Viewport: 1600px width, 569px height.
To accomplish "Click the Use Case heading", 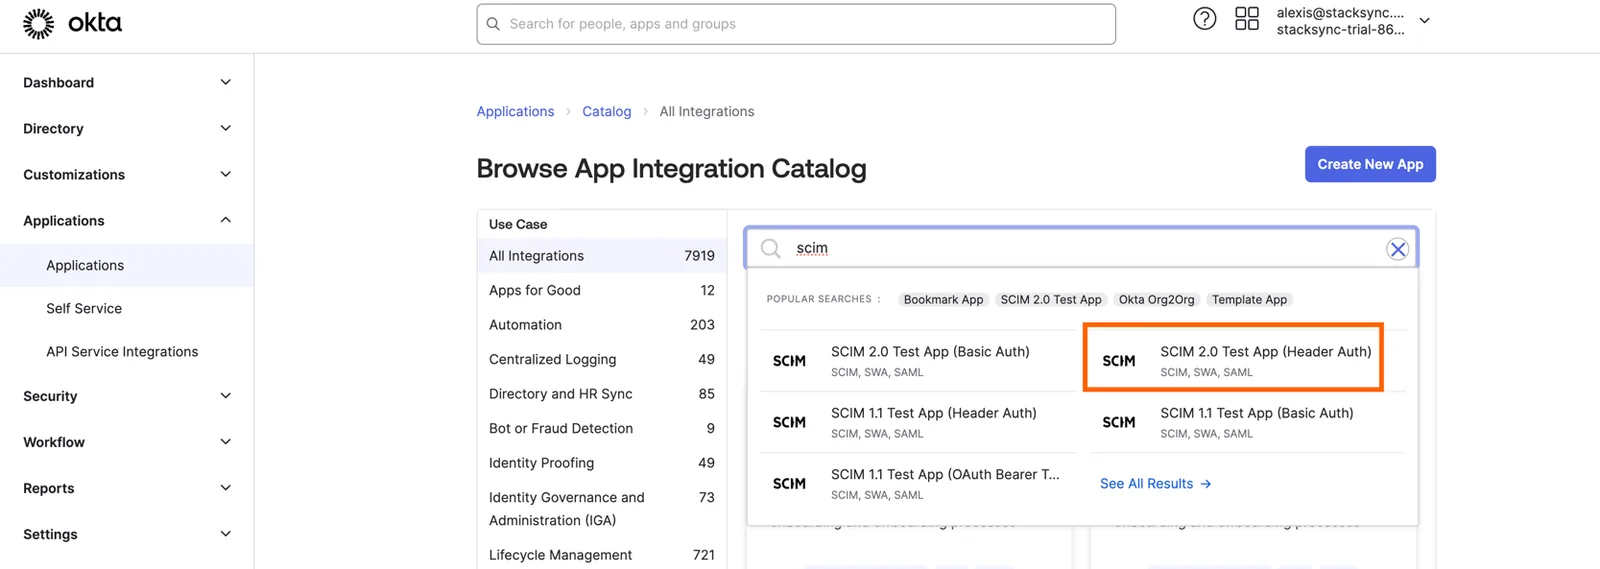I will [518, 225].
